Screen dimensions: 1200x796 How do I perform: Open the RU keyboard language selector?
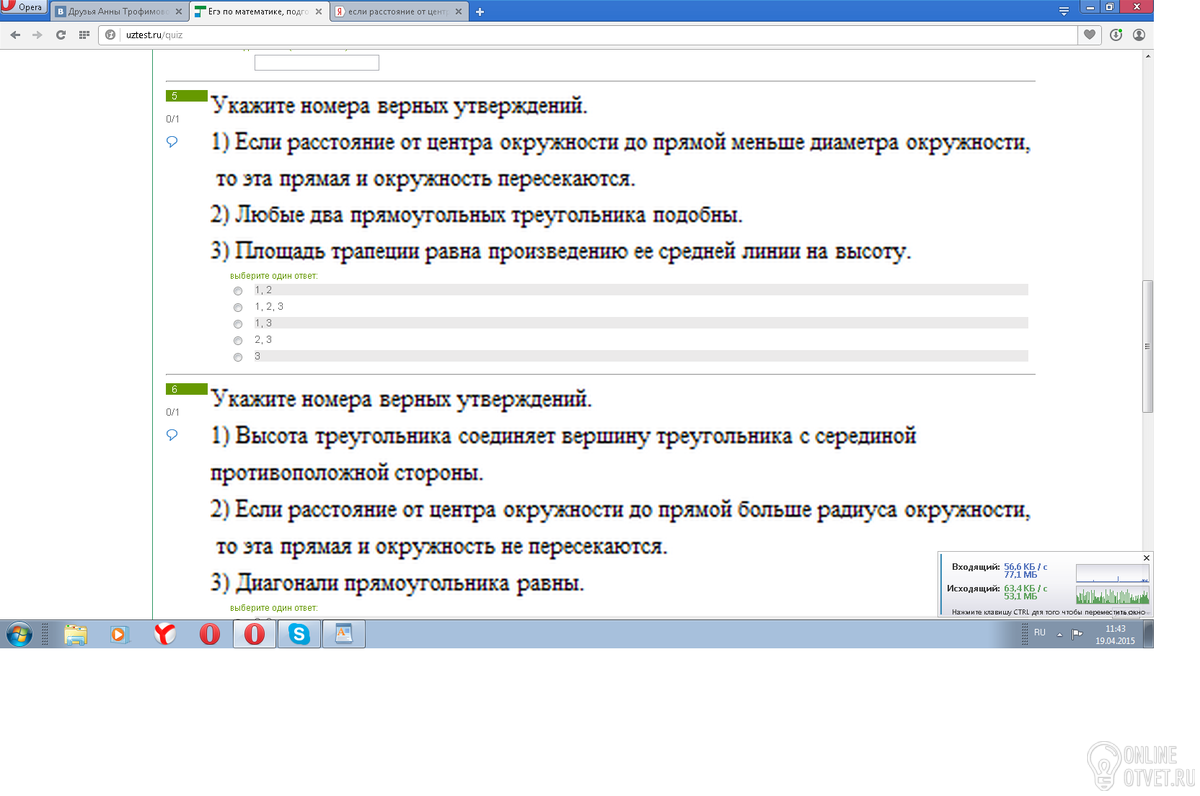1040,632
